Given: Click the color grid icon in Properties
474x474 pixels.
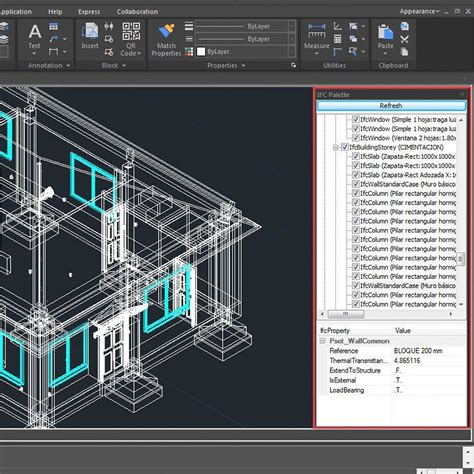Looking at the screenshot, I should [189, 52].
